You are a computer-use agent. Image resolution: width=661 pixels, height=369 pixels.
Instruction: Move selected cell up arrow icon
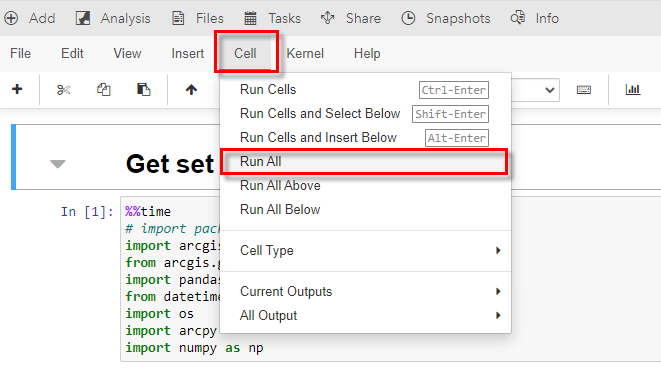click(191, 89)
